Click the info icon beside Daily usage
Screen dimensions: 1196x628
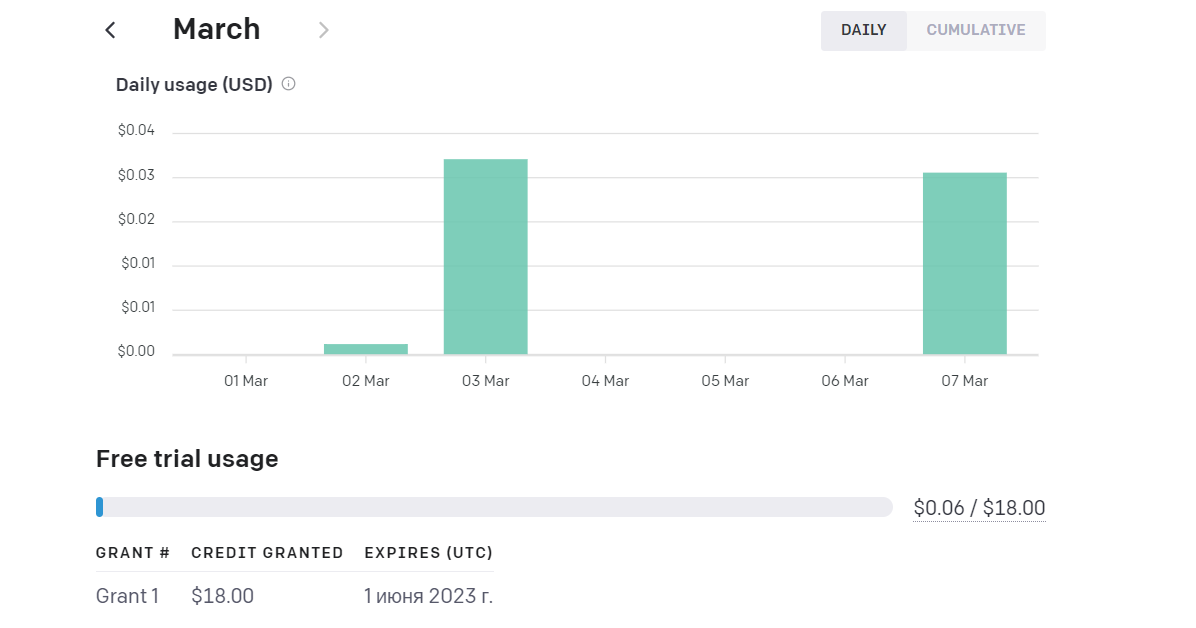coord(289,84)
